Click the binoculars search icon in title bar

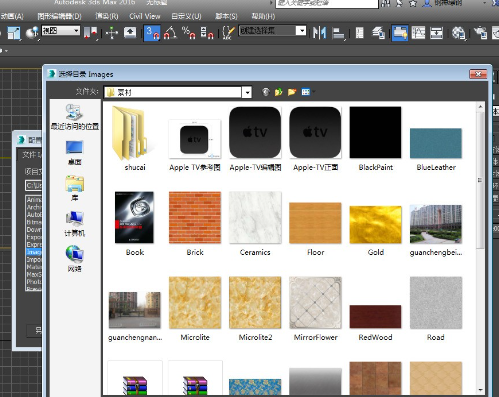(386, 3)
